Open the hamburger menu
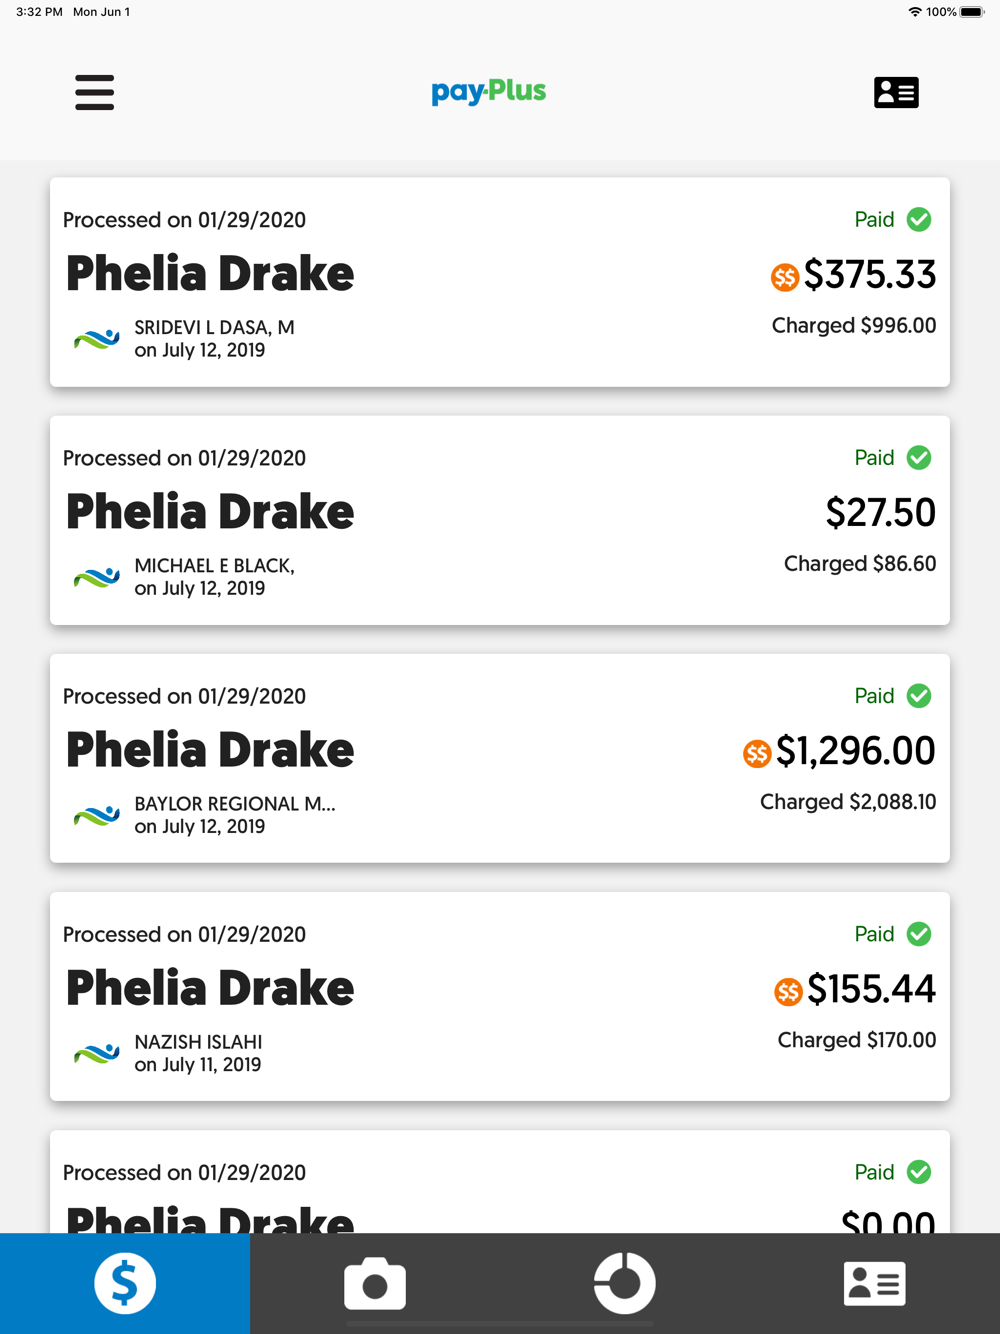 [94, 92]
